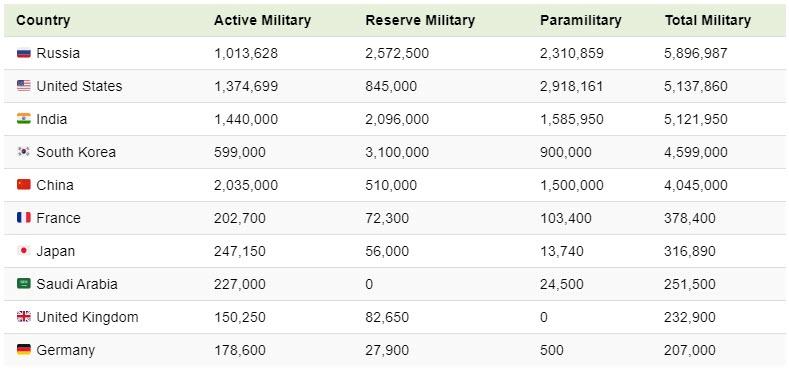
Task: Select the Russia country name
Action: click(58, 53)
